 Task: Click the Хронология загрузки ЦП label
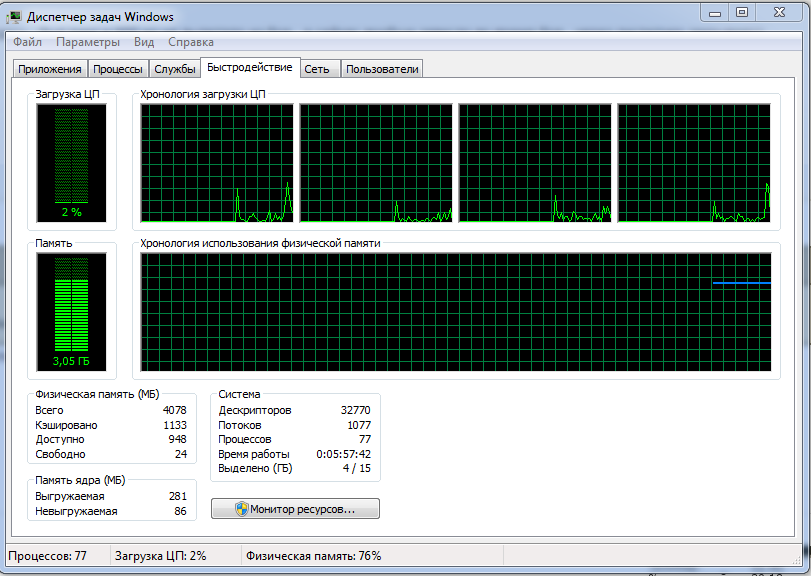[x=203, y=94]
